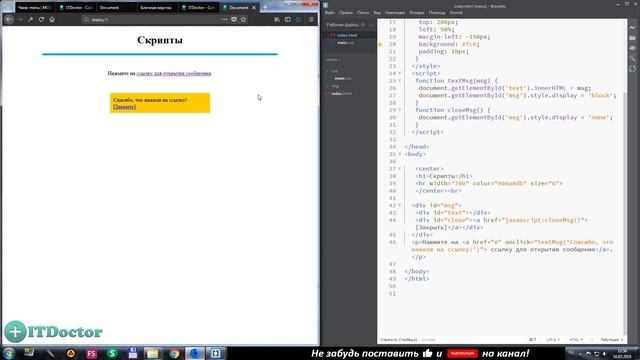
Task: Click the blue sync icon in Brackets right toolbar
Action: pos(632,69)
